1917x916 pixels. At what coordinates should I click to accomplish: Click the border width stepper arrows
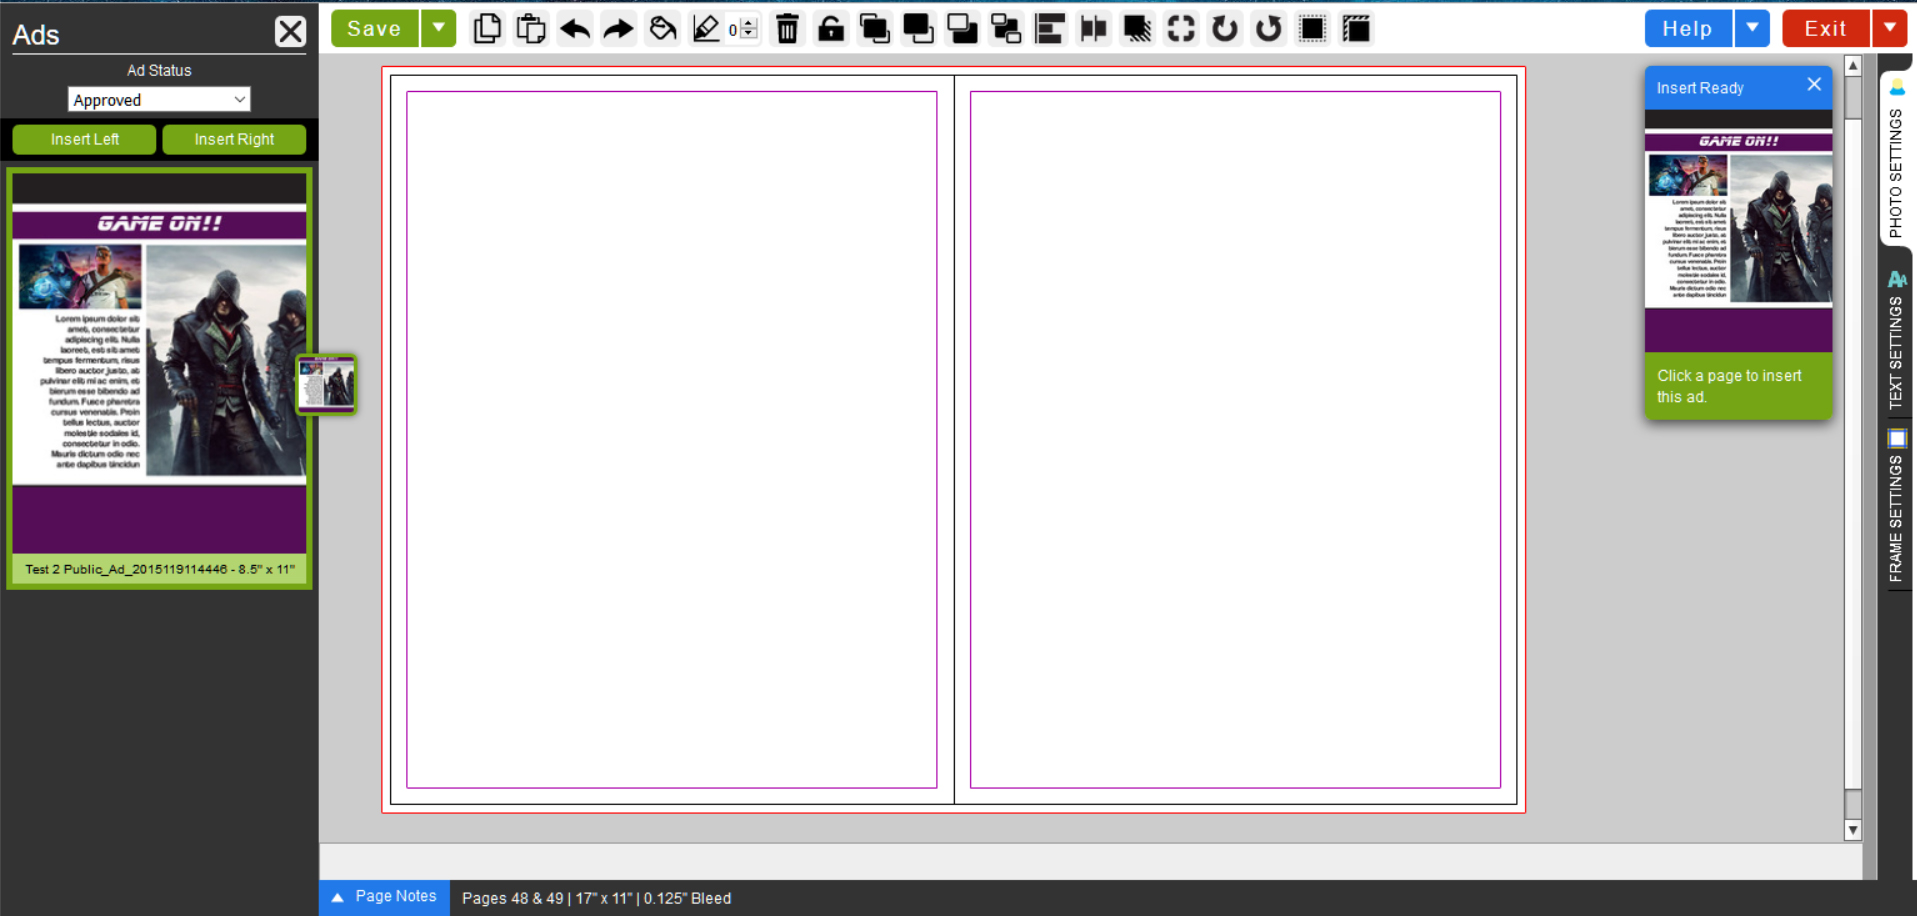(748, 29)
